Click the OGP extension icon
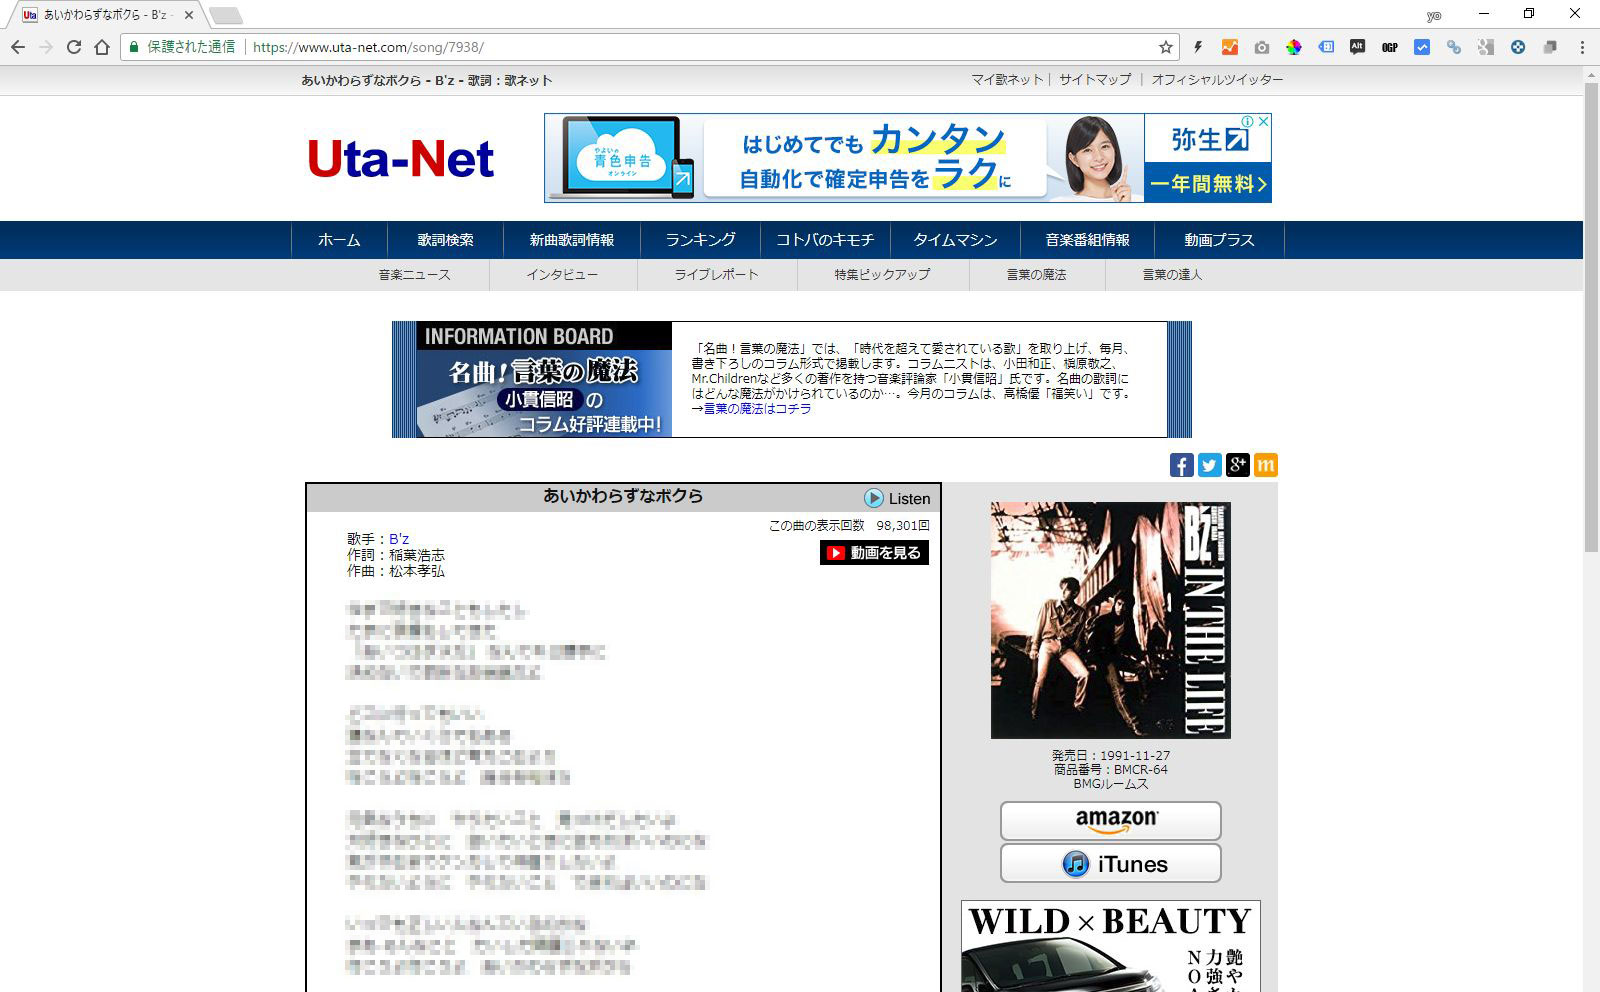 click(x=1390, y=47)
